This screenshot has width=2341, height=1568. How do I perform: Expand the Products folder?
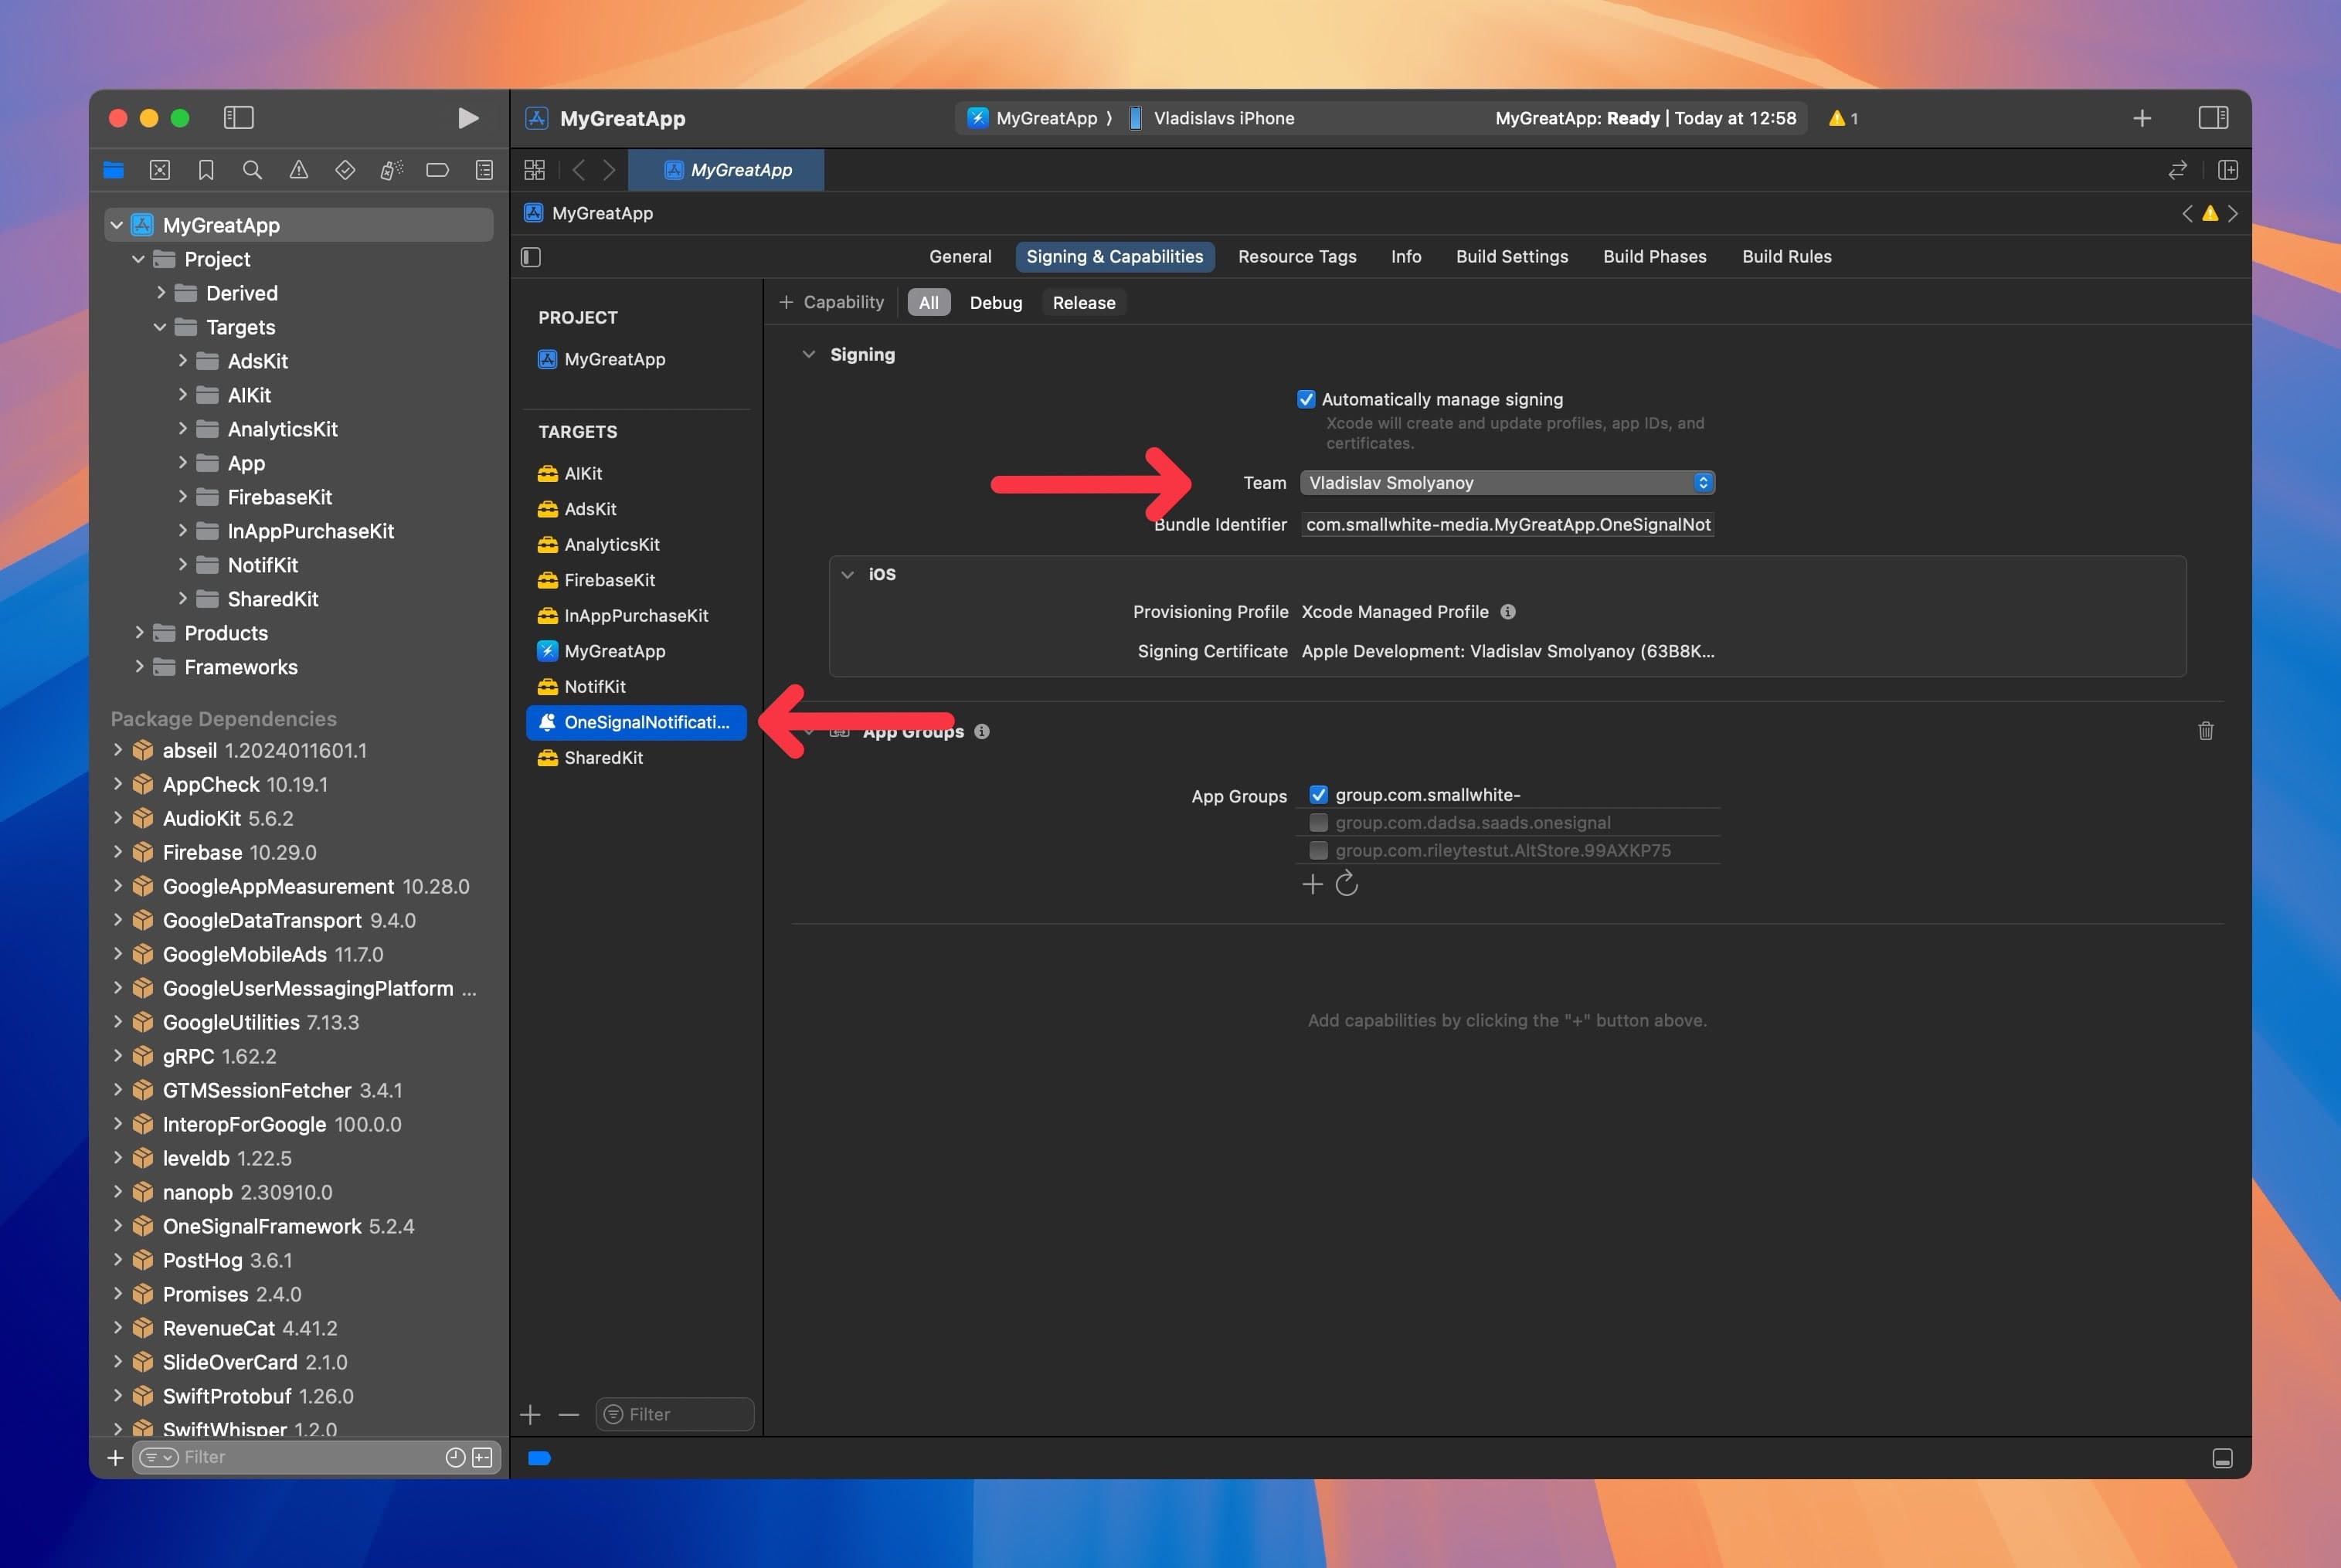coord(139,633)
